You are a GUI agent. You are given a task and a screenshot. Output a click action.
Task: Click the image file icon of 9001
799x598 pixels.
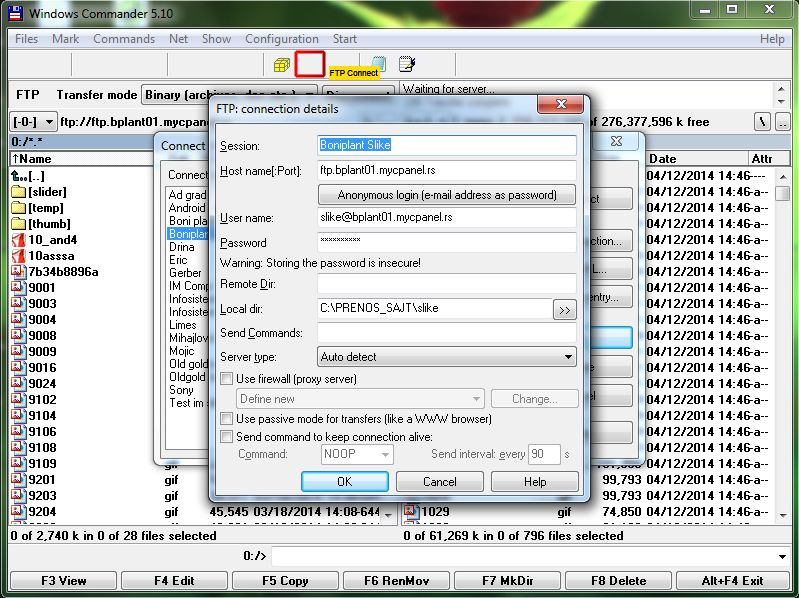point(18,288)
